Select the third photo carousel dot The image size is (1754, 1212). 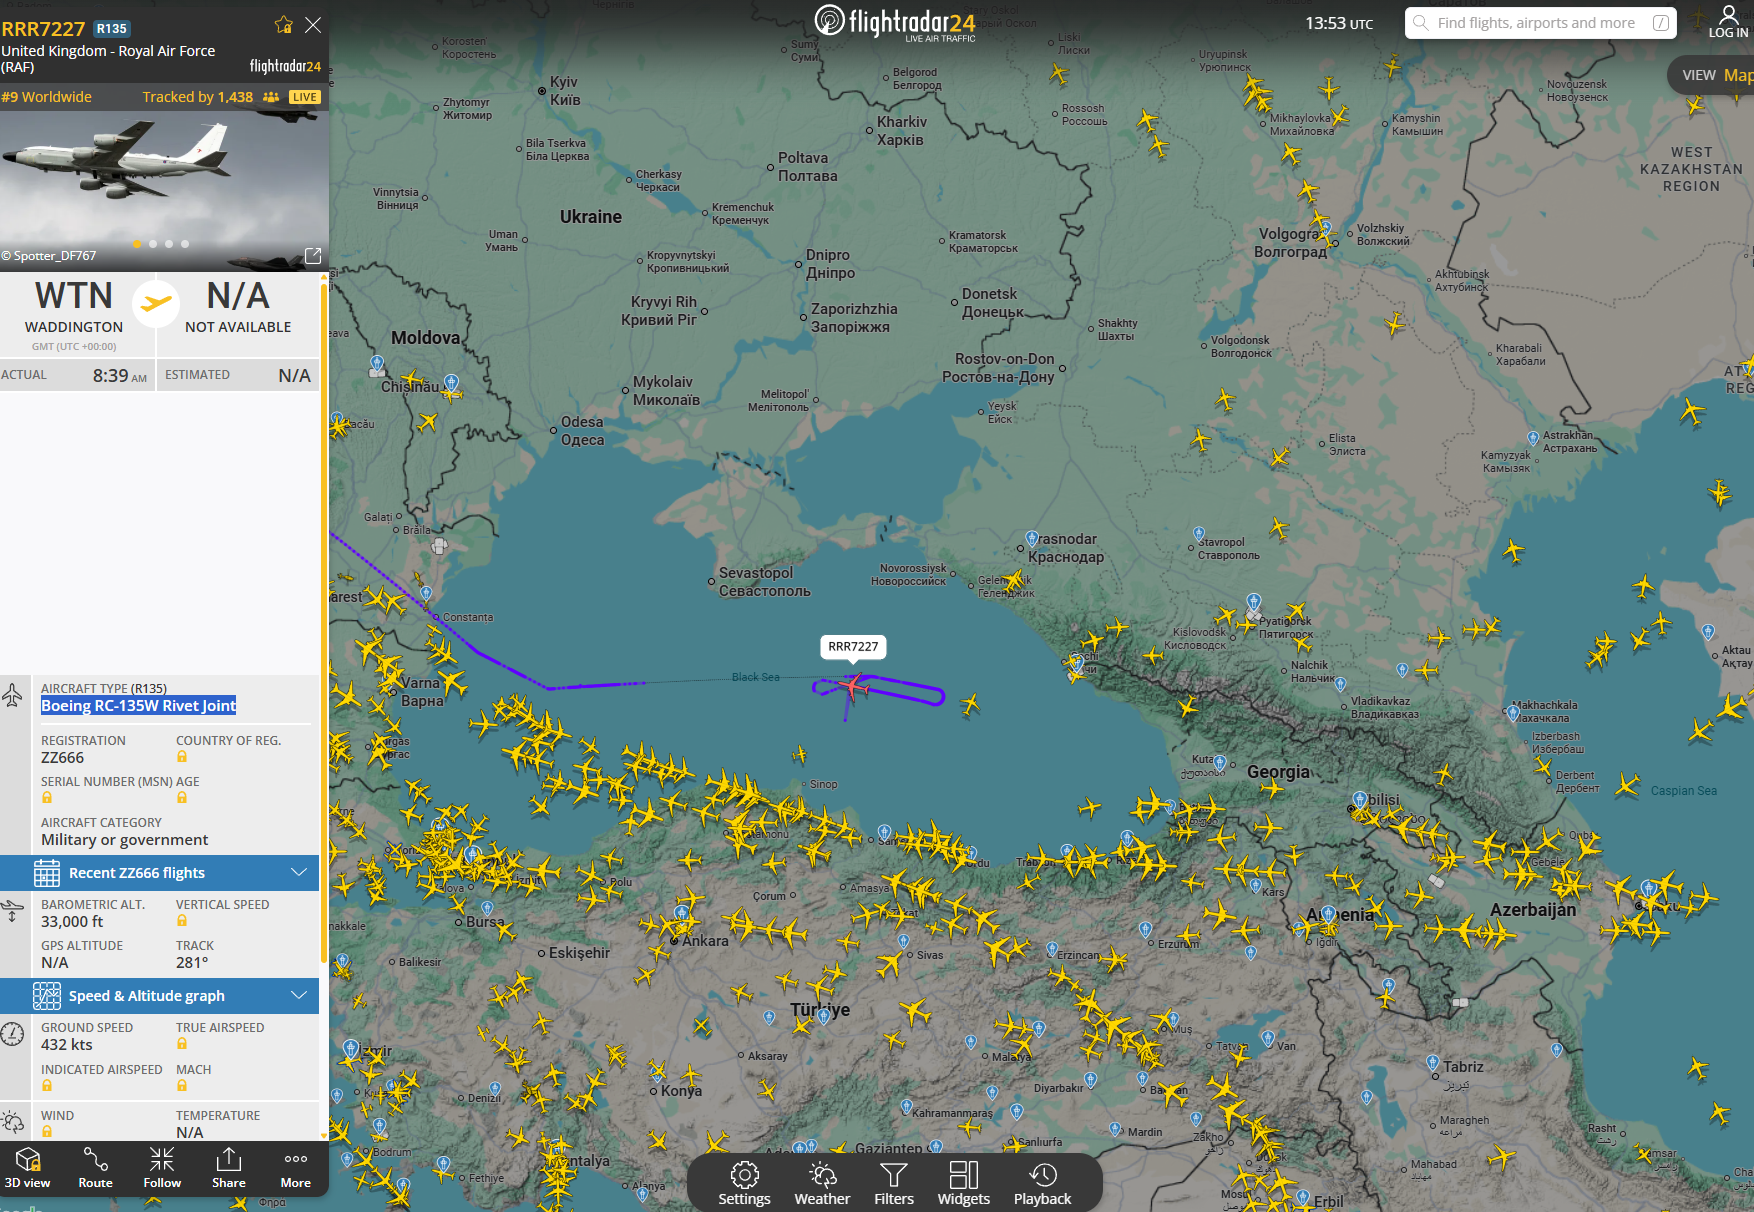tap(169, 244)
